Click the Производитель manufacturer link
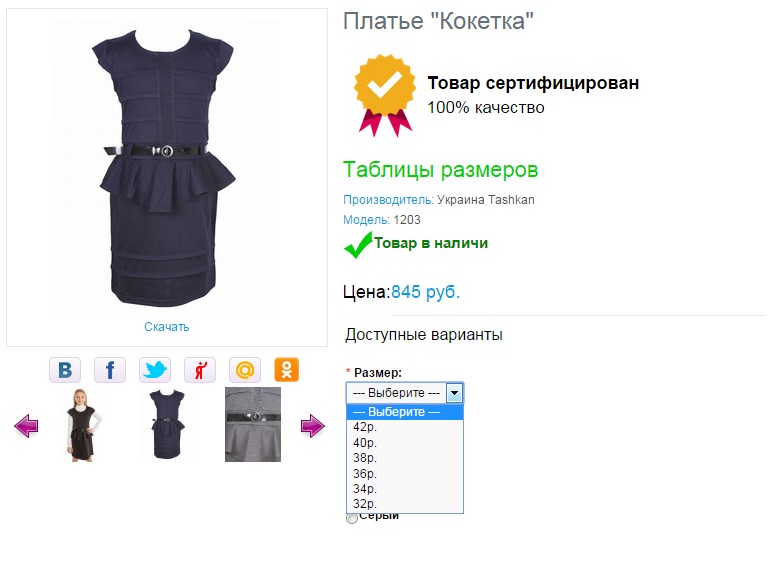 388,200
